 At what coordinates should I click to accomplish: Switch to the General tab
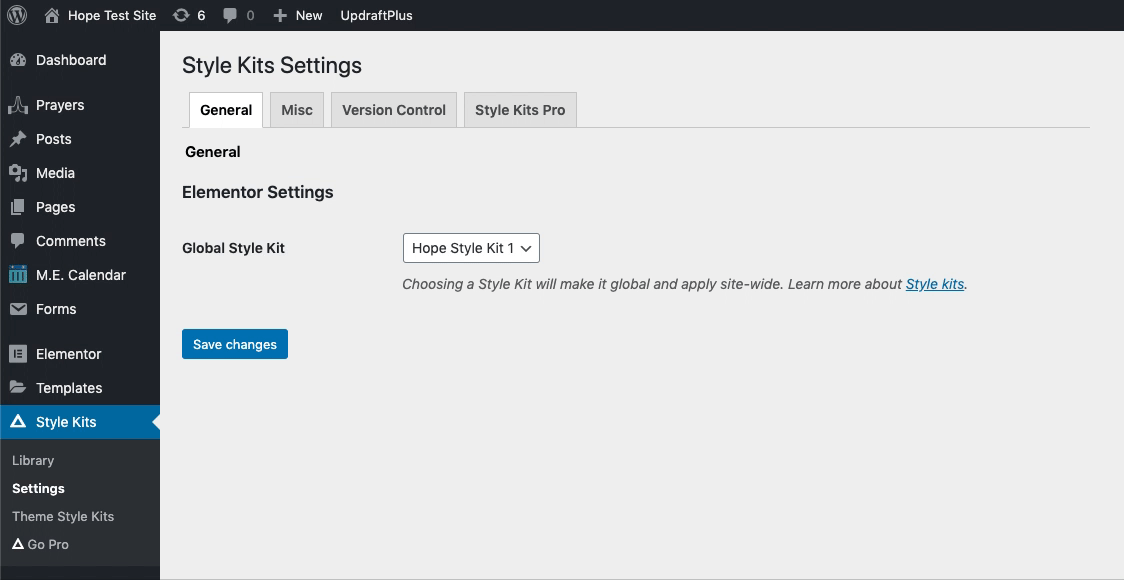pyautogui.click(x=226, y=110)
